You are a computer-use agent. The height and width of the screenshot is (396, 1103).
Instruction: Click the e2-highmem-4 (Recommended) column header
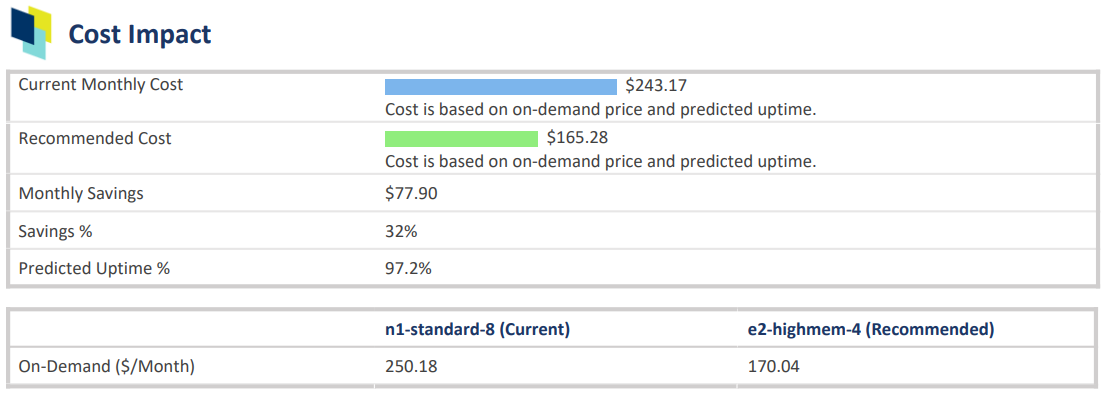[871, 330]
